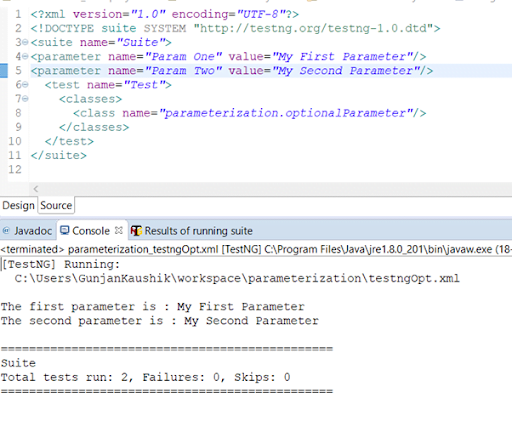512x421 pixels.
Task: Switch to the Source tab
Action: tap(56, 205)
